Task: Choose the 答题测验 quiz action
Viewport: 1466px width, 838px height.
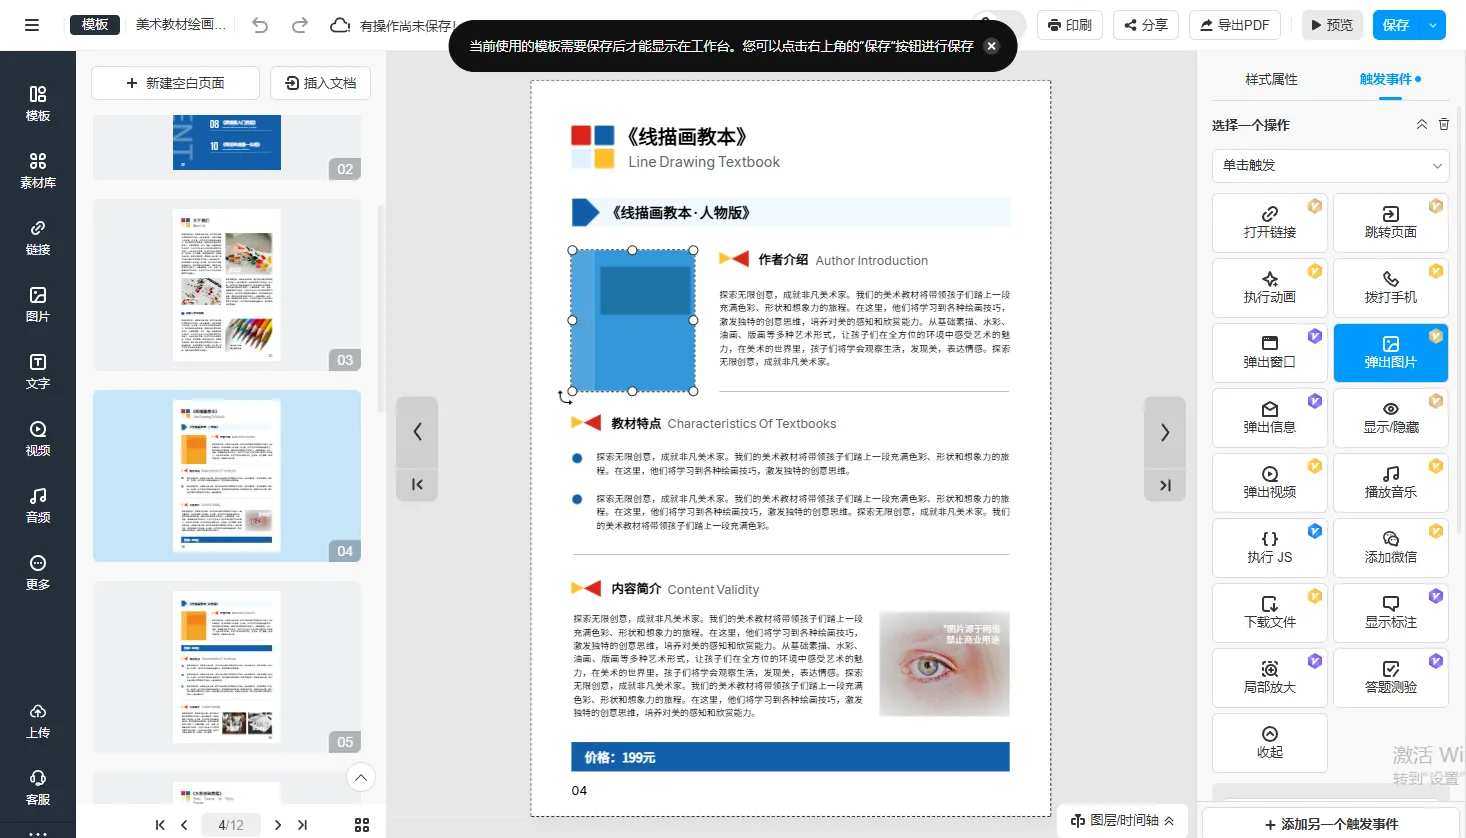Action: [x=1391, y=678]
